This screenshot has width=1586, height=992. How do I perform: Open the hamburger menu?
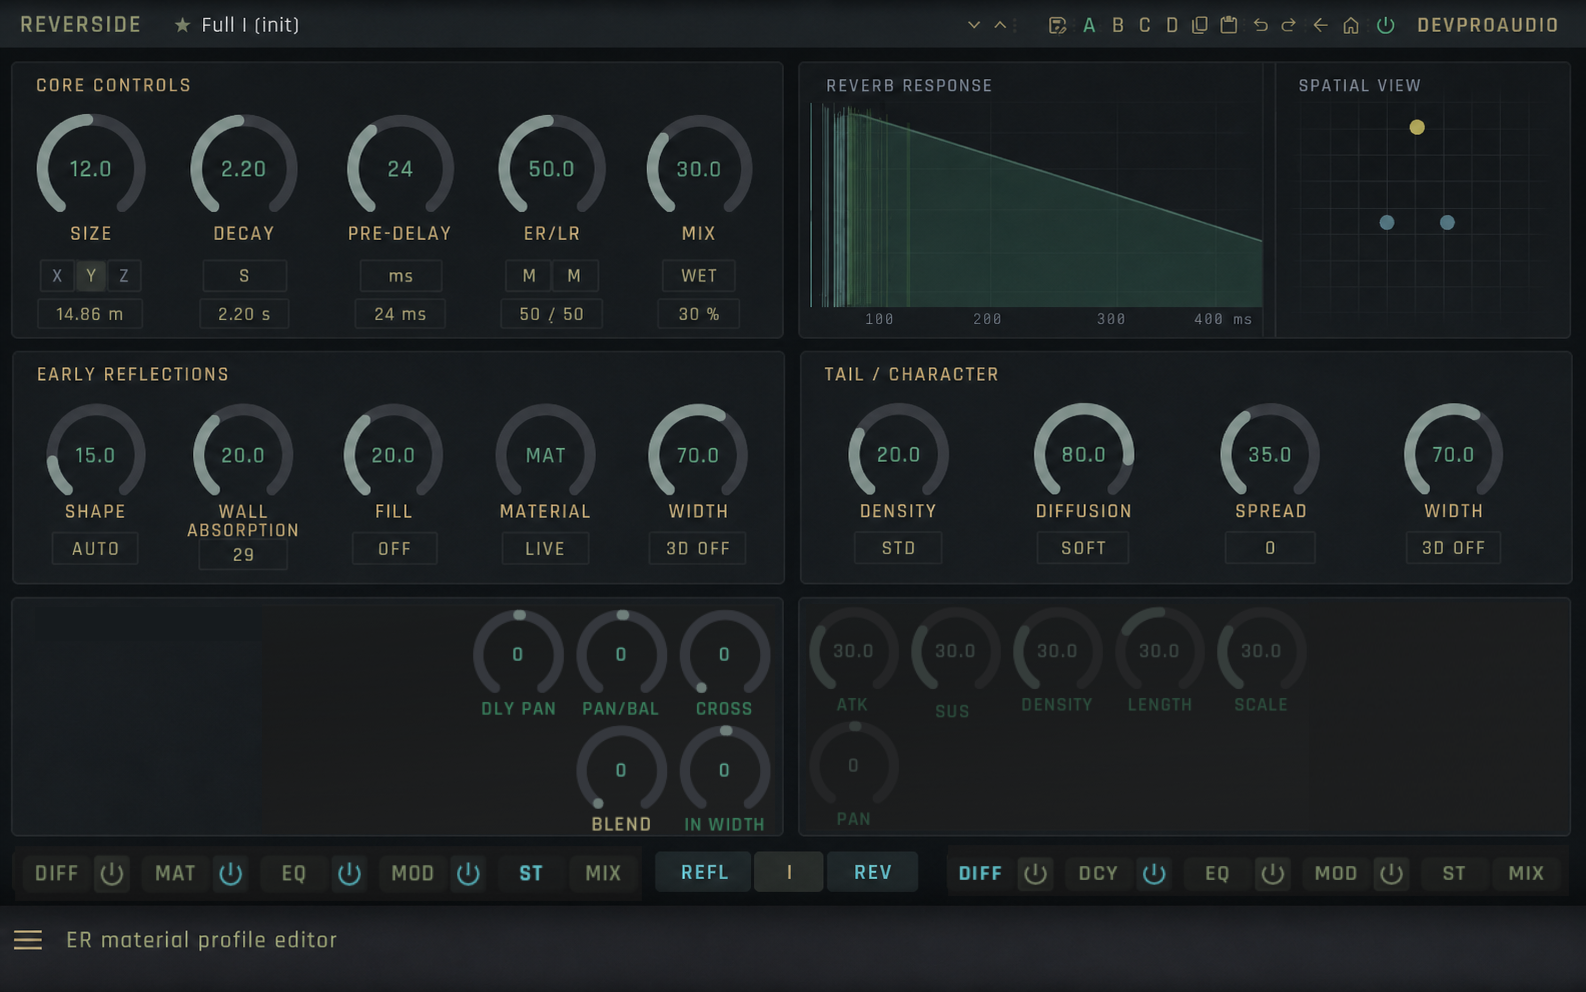(x=28, y=940)
